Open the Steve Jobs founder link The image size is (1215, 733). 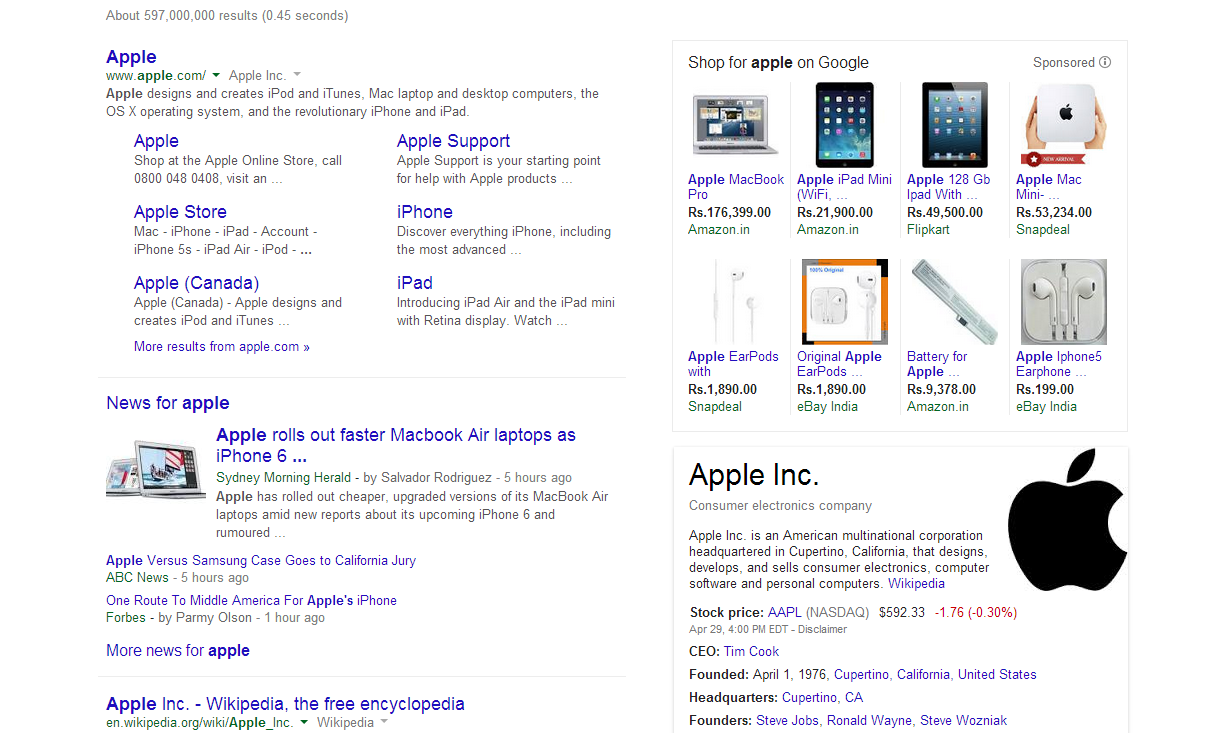tap(787, 721)
